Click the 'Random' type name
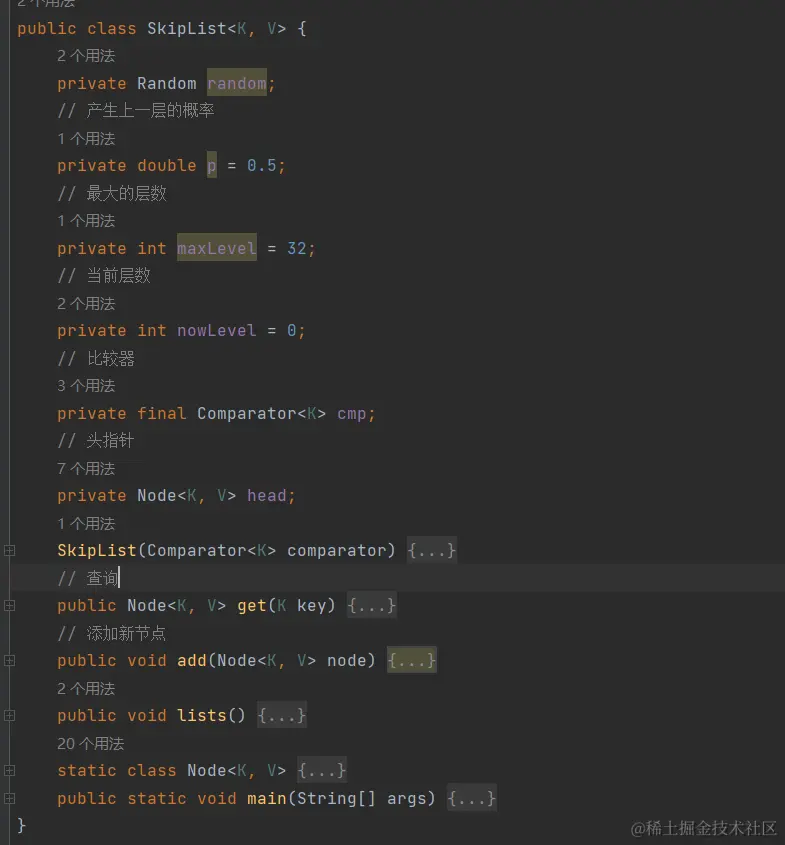This screenshot has width=785, height=845. pos(166,83)
